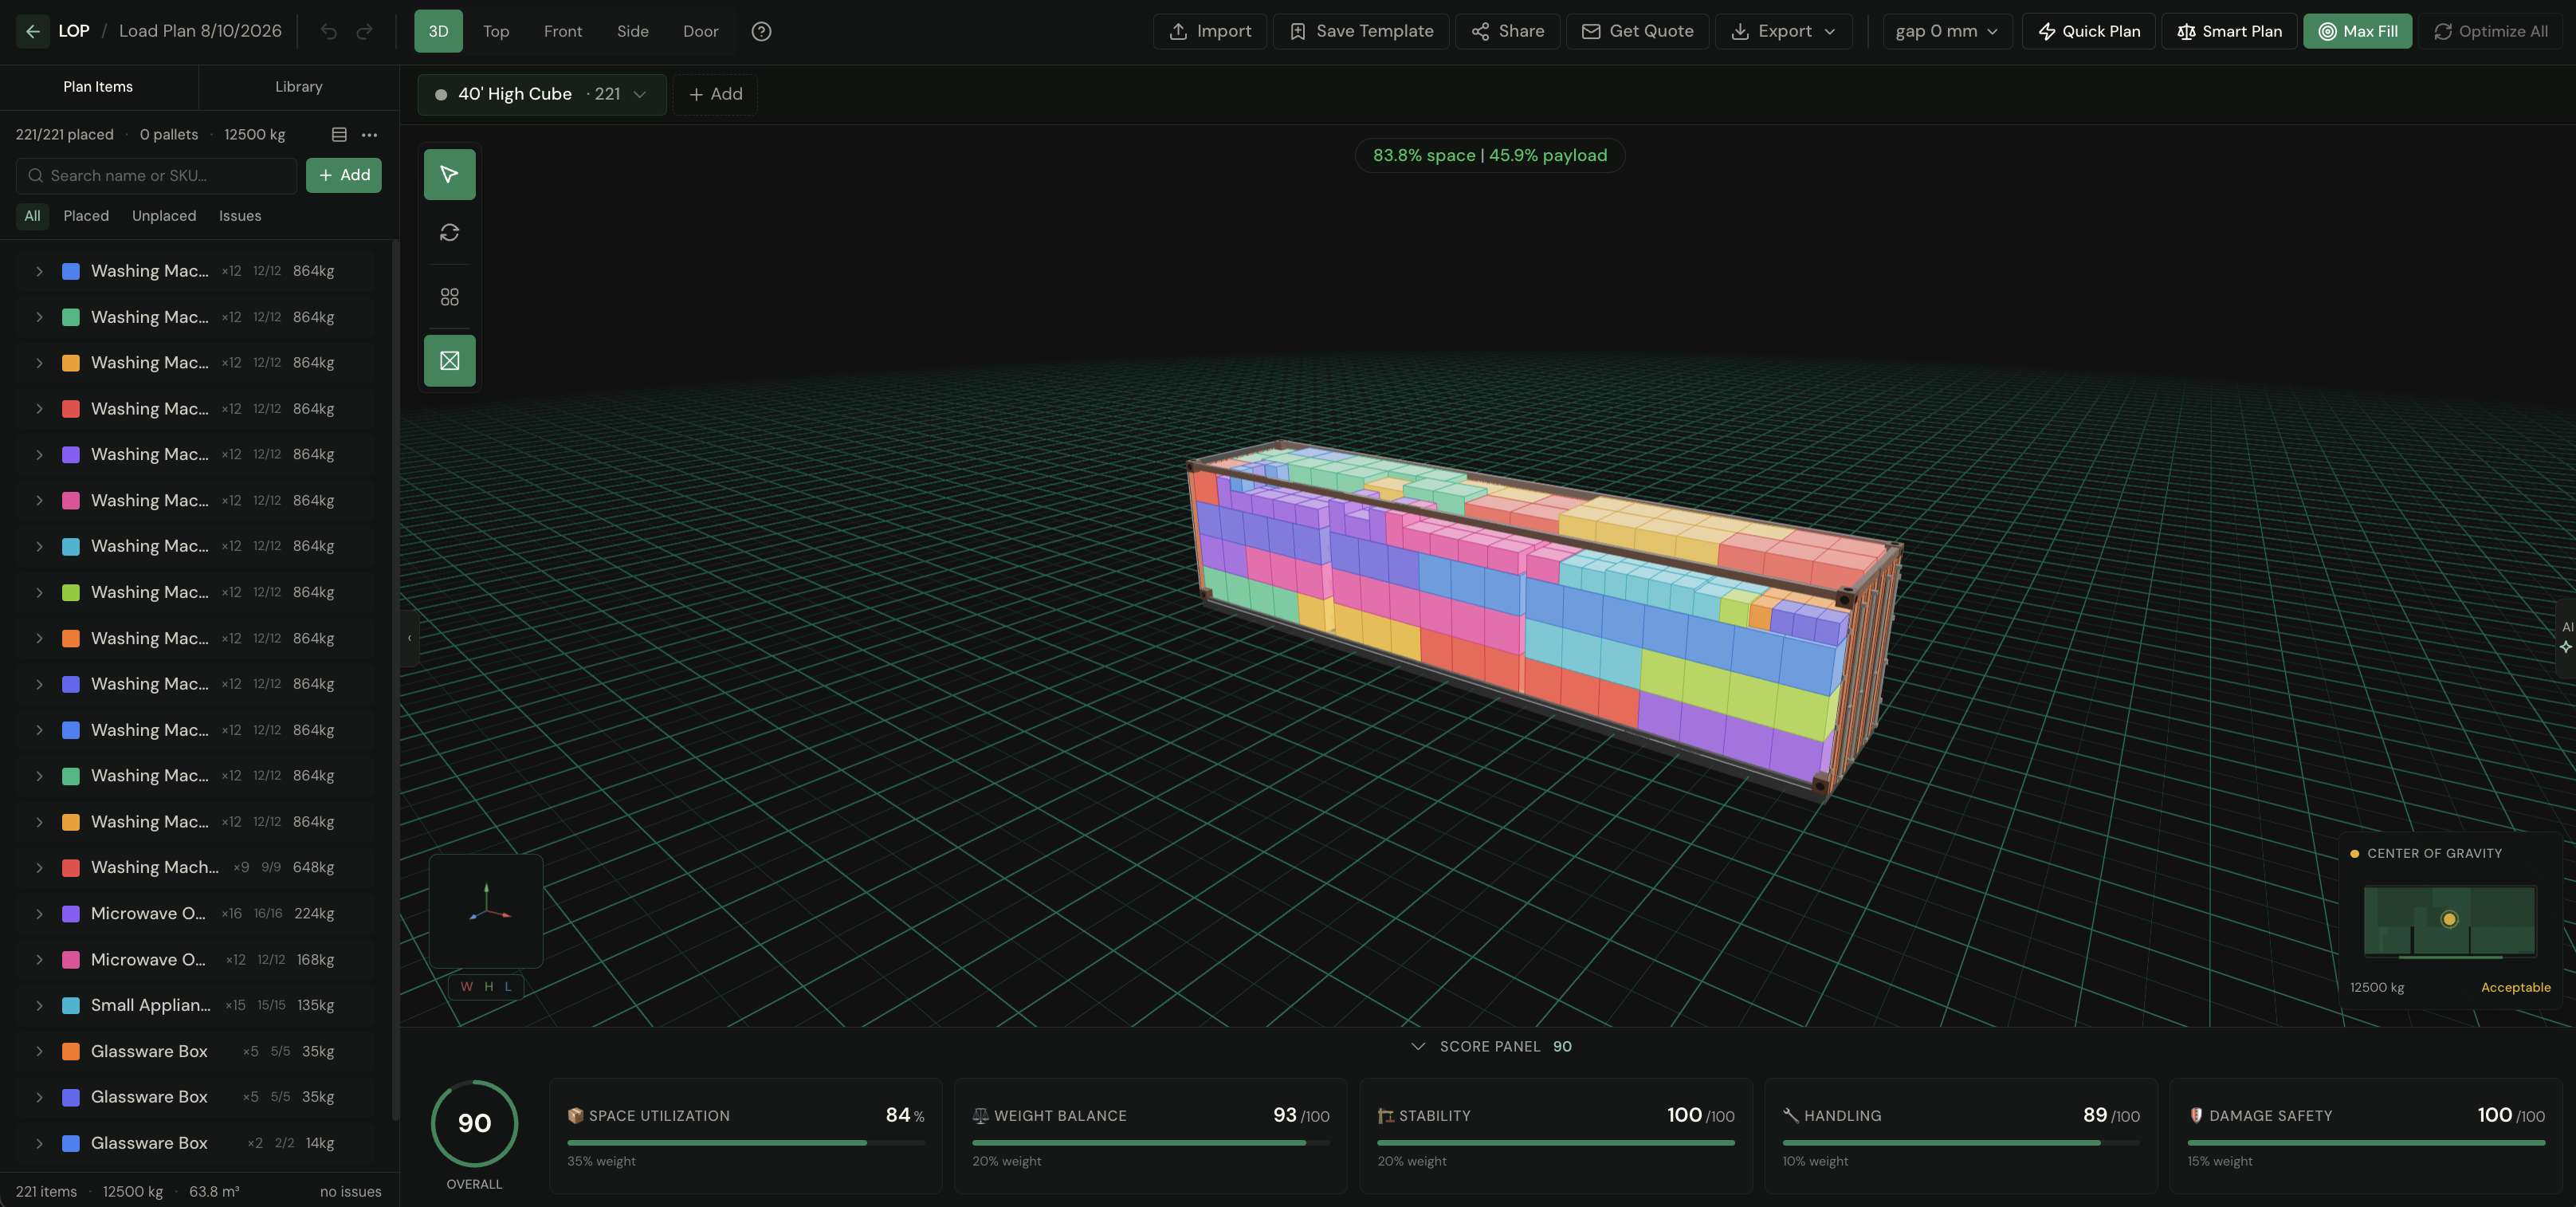
Task: Click the Weight Balance scale icon
Action: tap(980, 1115)
